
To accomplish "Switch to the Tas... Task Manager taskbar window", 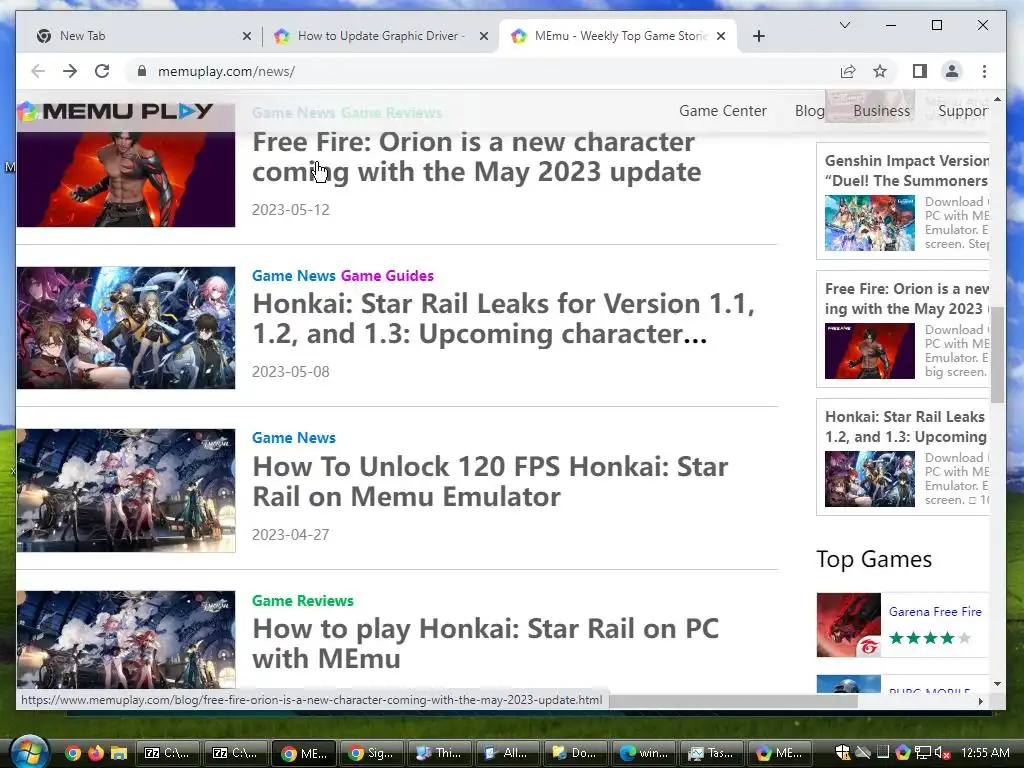I will pyautogui.click(x=711, y=754).
